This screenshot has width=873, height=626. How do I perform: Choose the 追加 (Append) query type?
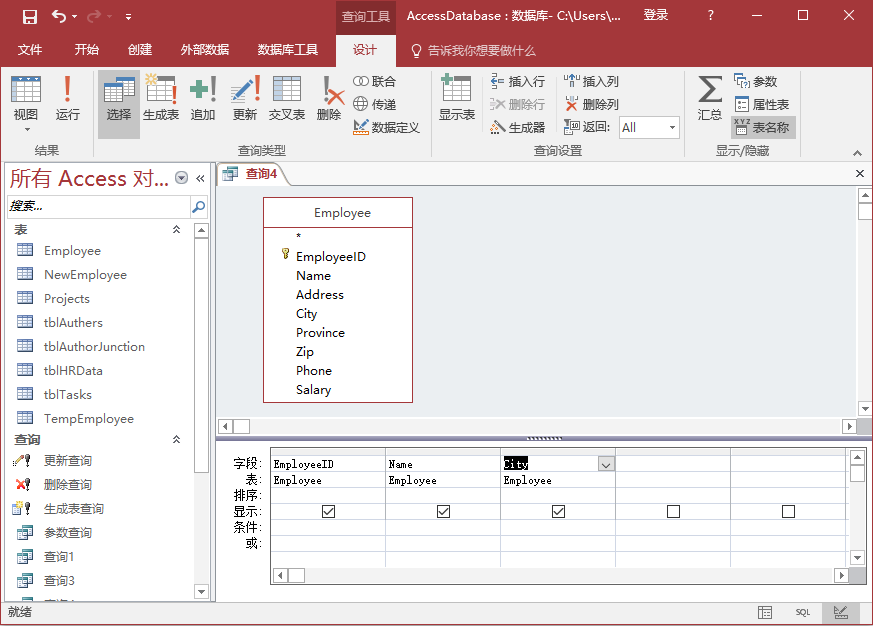point(203,99)
